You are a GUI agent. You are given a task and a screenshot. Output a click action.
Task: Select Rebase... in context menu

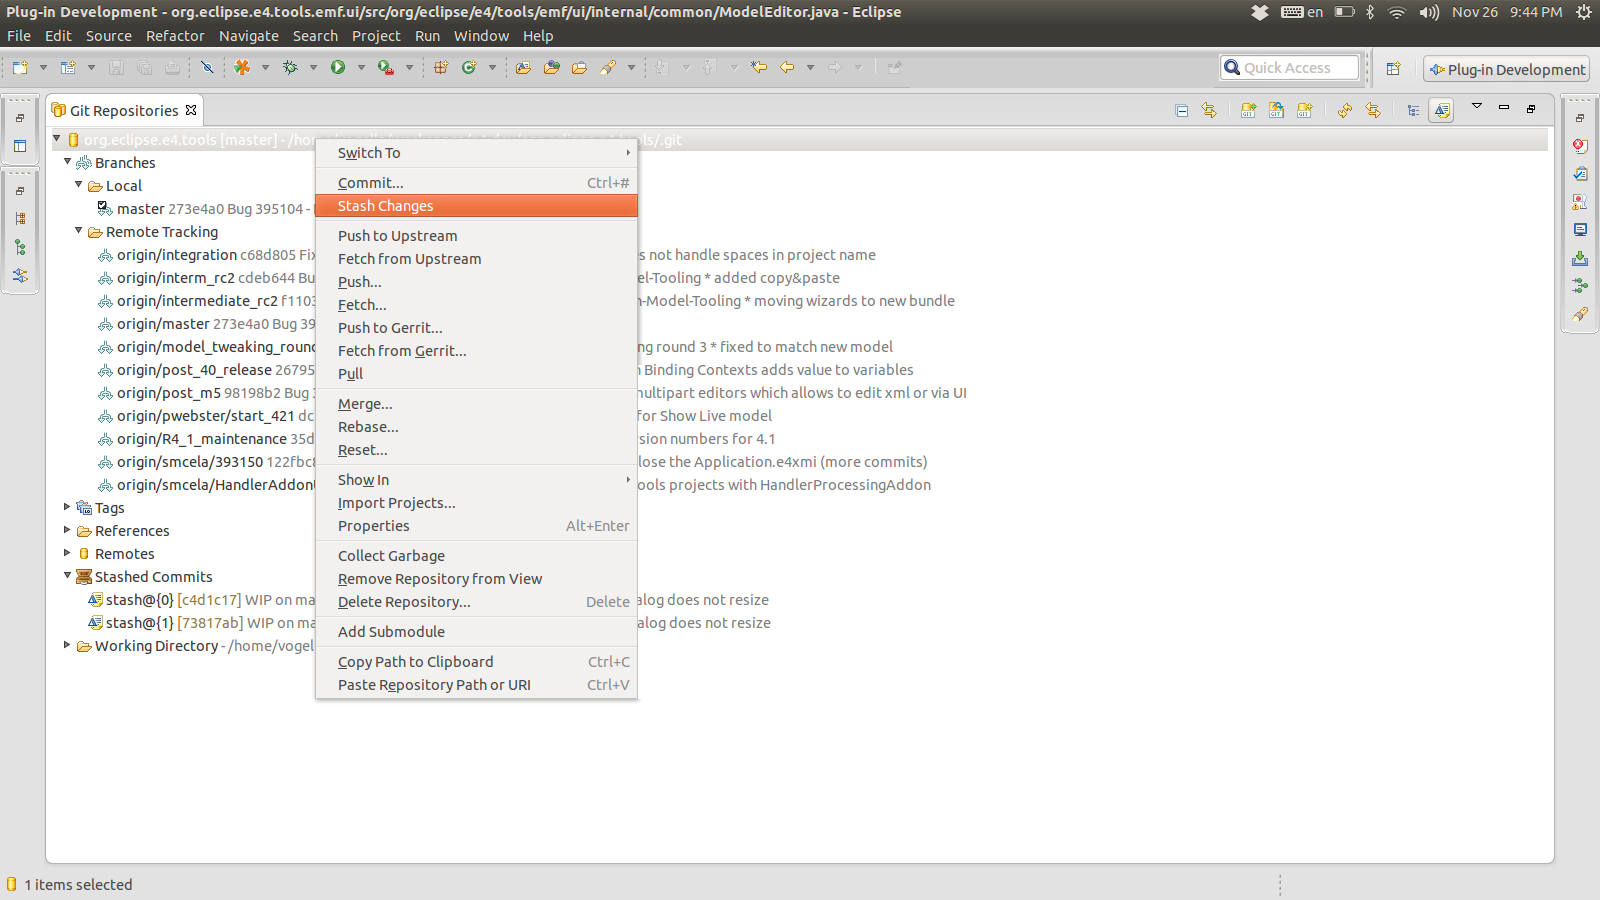click(476, 427)
